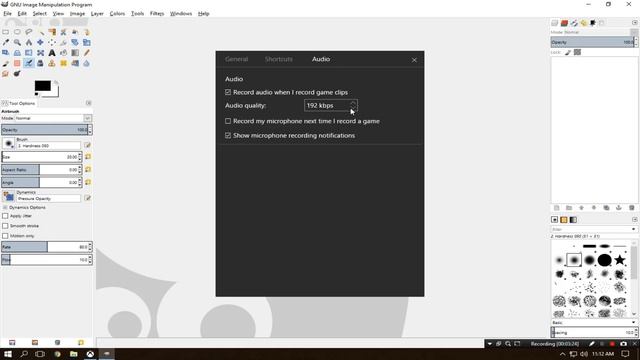Open File Explorer from the taskbar
The image size is (640, 360).
click(x=73, y=354)
